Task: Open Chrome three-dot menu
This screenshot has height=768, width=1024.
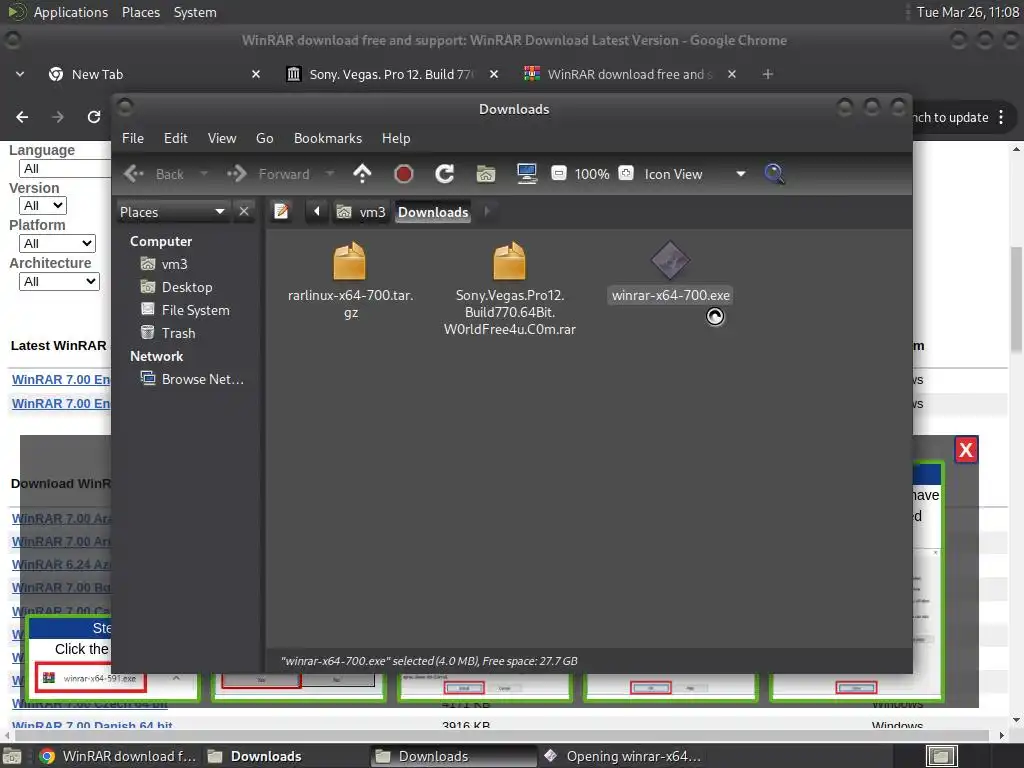Action: pyautogui.click(x=1001, y=117)
